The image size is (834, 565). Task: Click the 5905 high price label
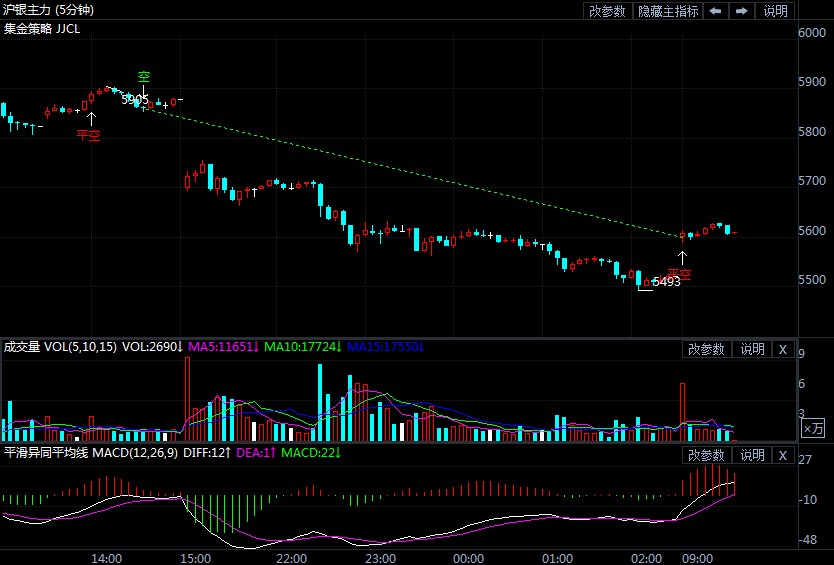(134, 99)
